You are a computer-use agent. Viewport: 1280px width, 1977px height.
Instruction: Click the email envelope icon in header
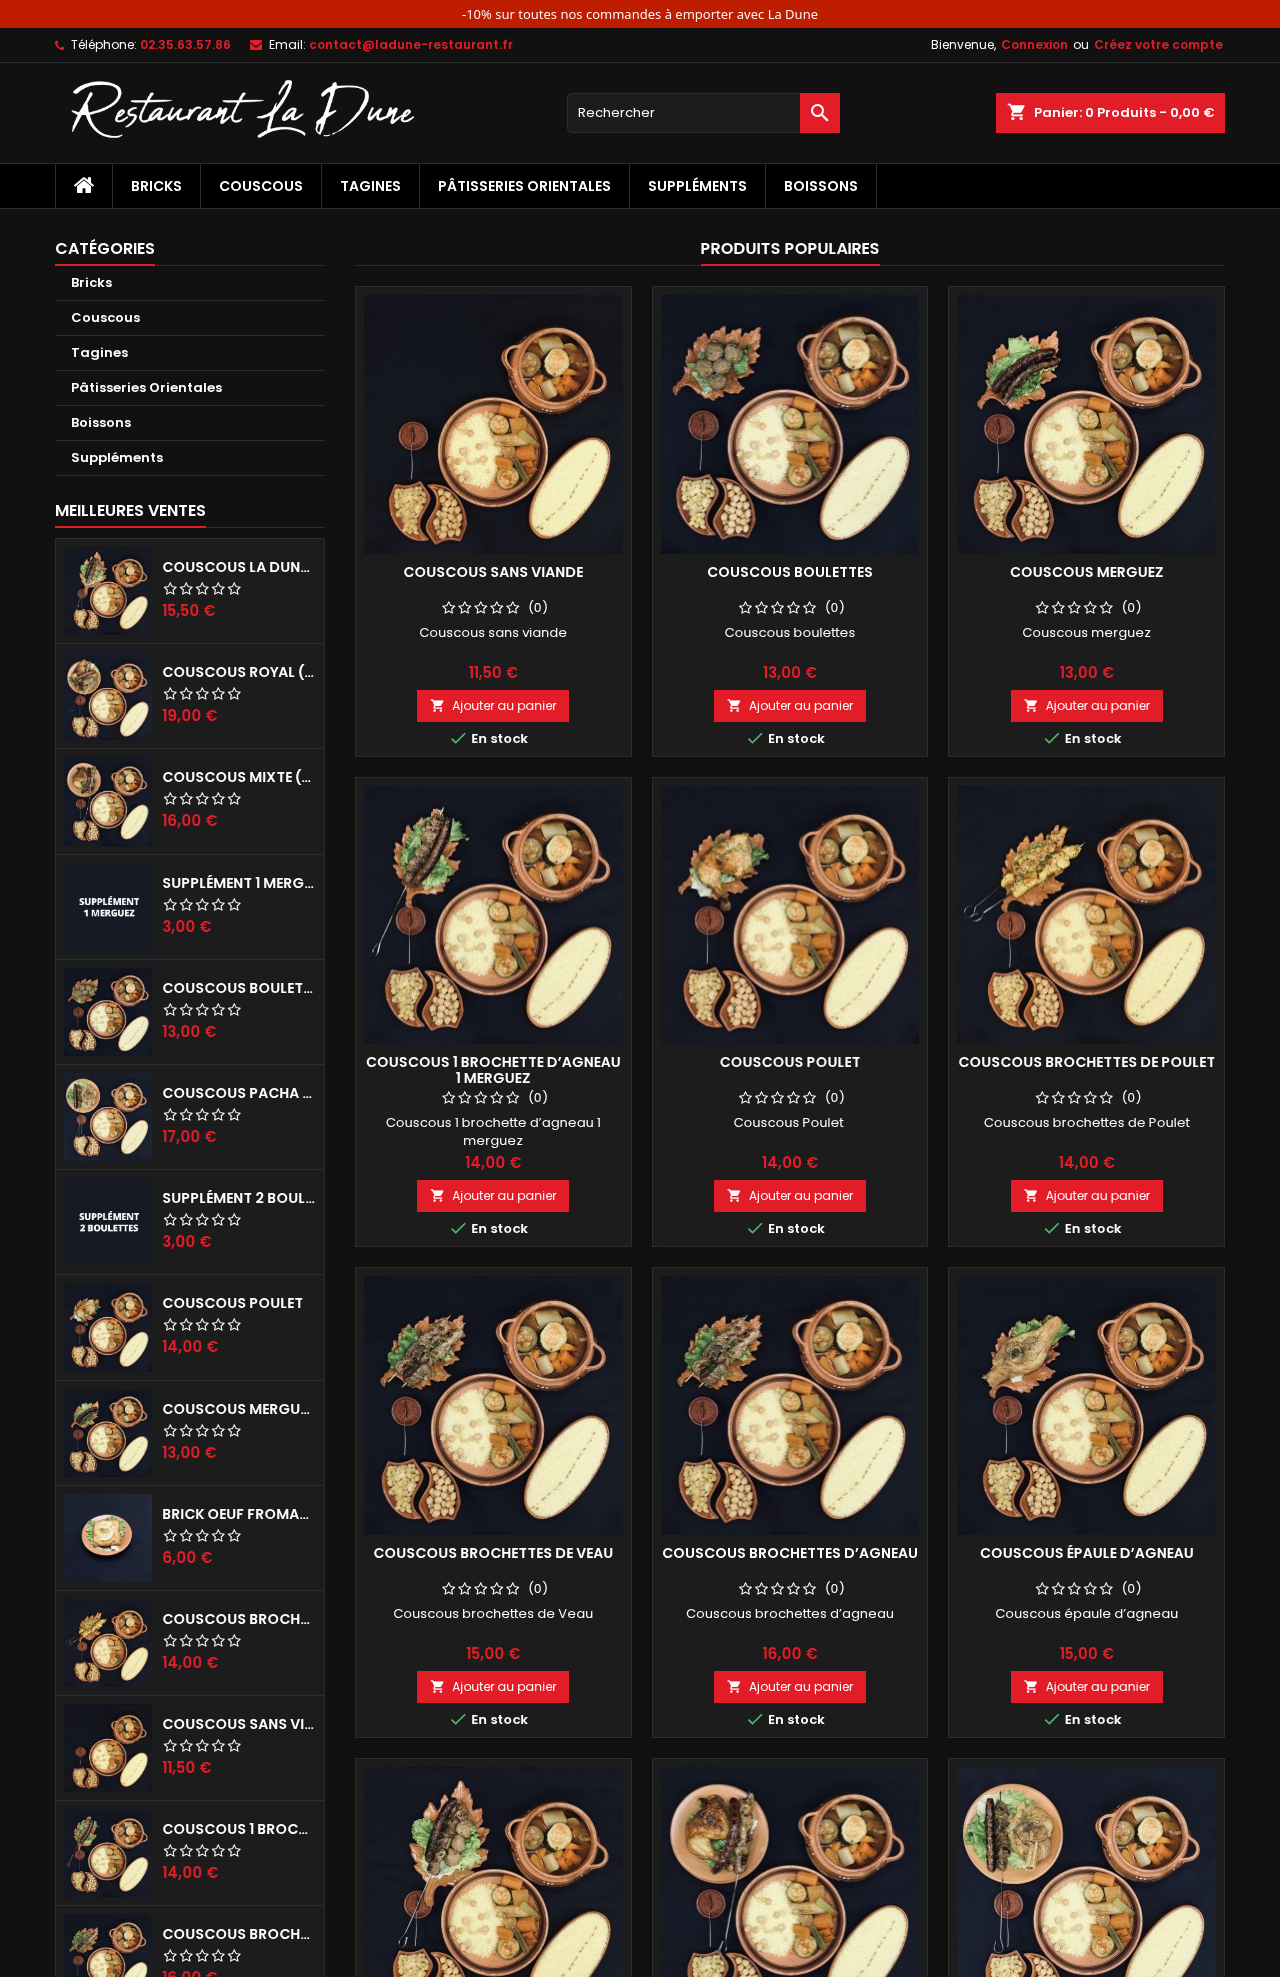click(x=256, y=45)
